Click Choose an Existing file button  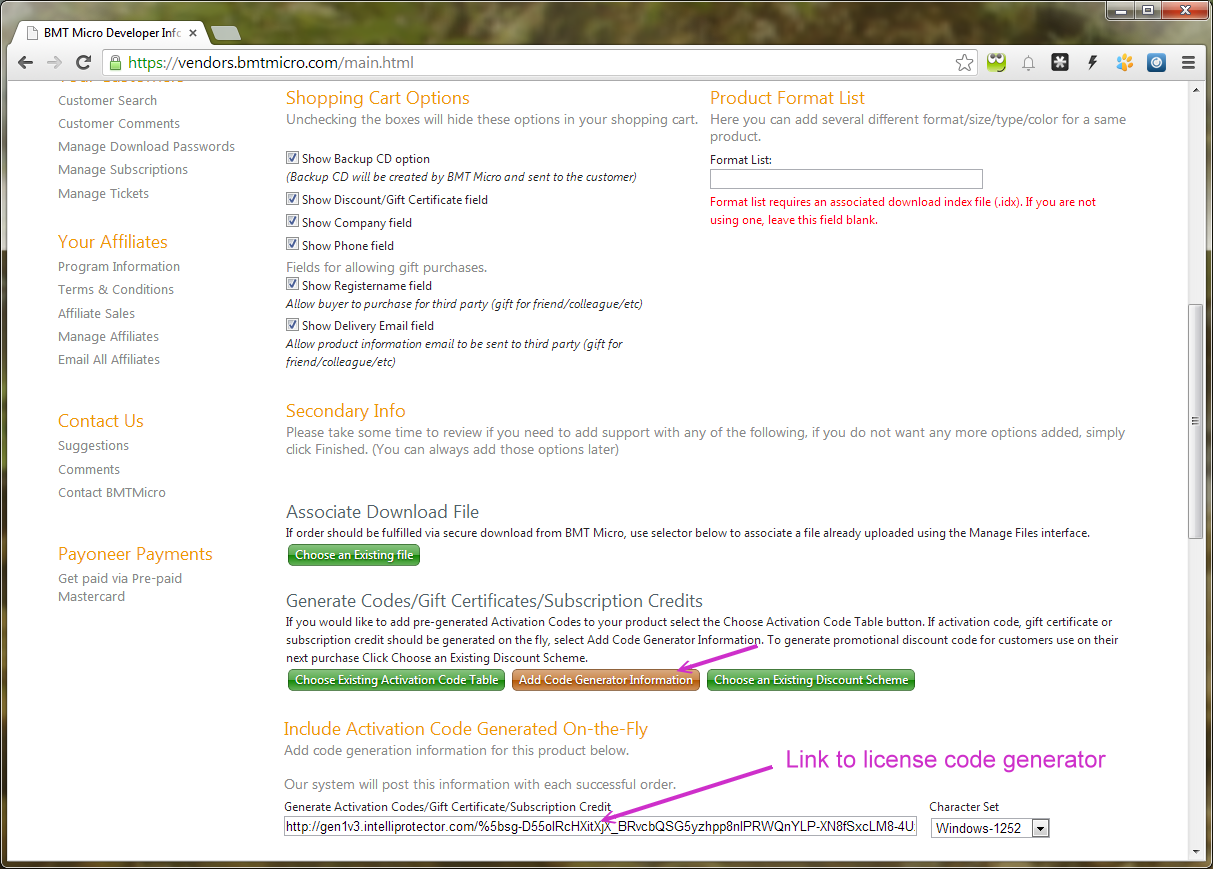(354, 555)
